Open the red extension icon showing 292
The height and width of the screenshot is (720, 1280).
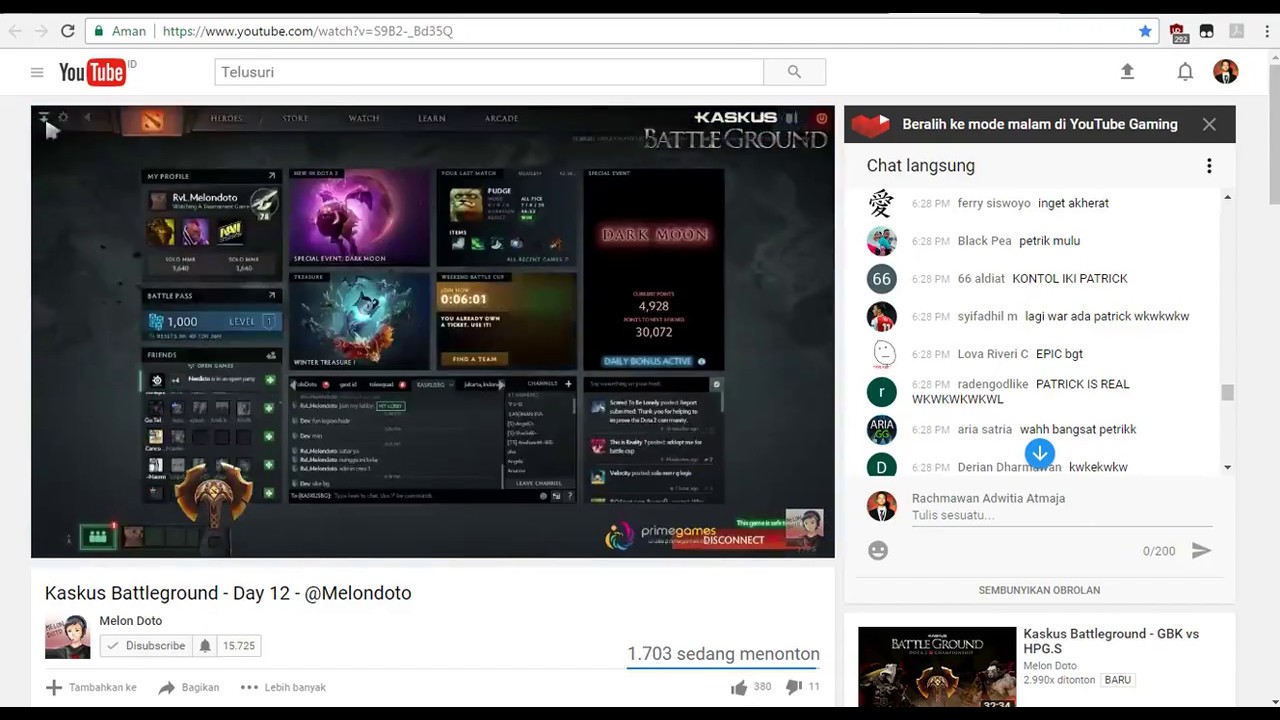(x=1178, y=32)
